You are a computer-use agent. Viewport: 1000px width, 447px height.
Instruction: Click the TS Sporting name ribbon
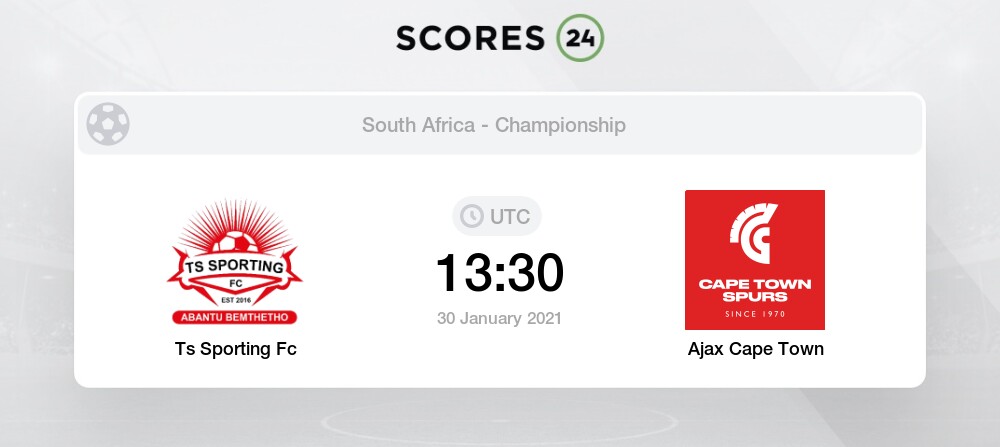coord(235,267)
